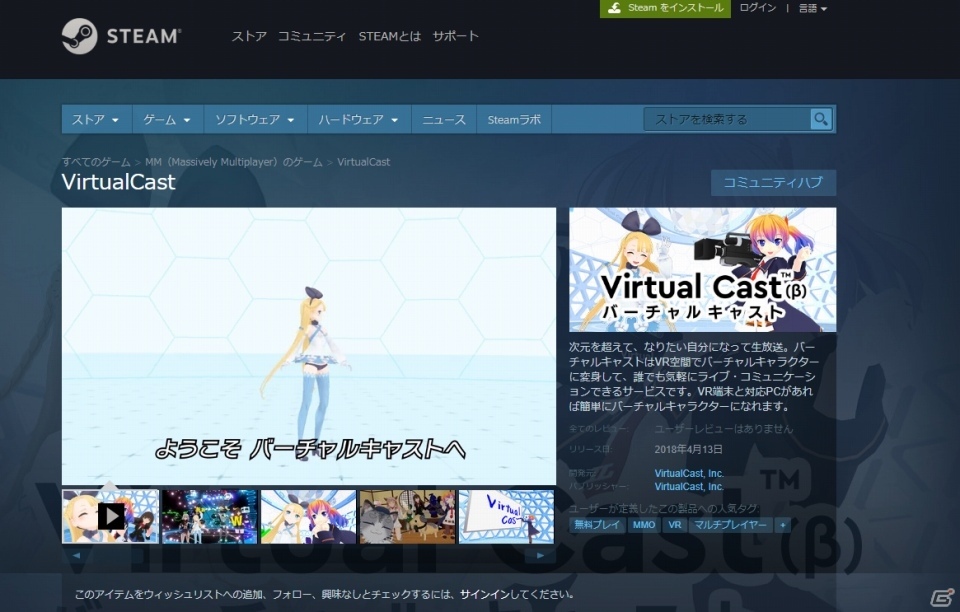Viewport: 960px width, 612px height.
Task: Open コミュニティ in the top header
Action: pos(312,36)
